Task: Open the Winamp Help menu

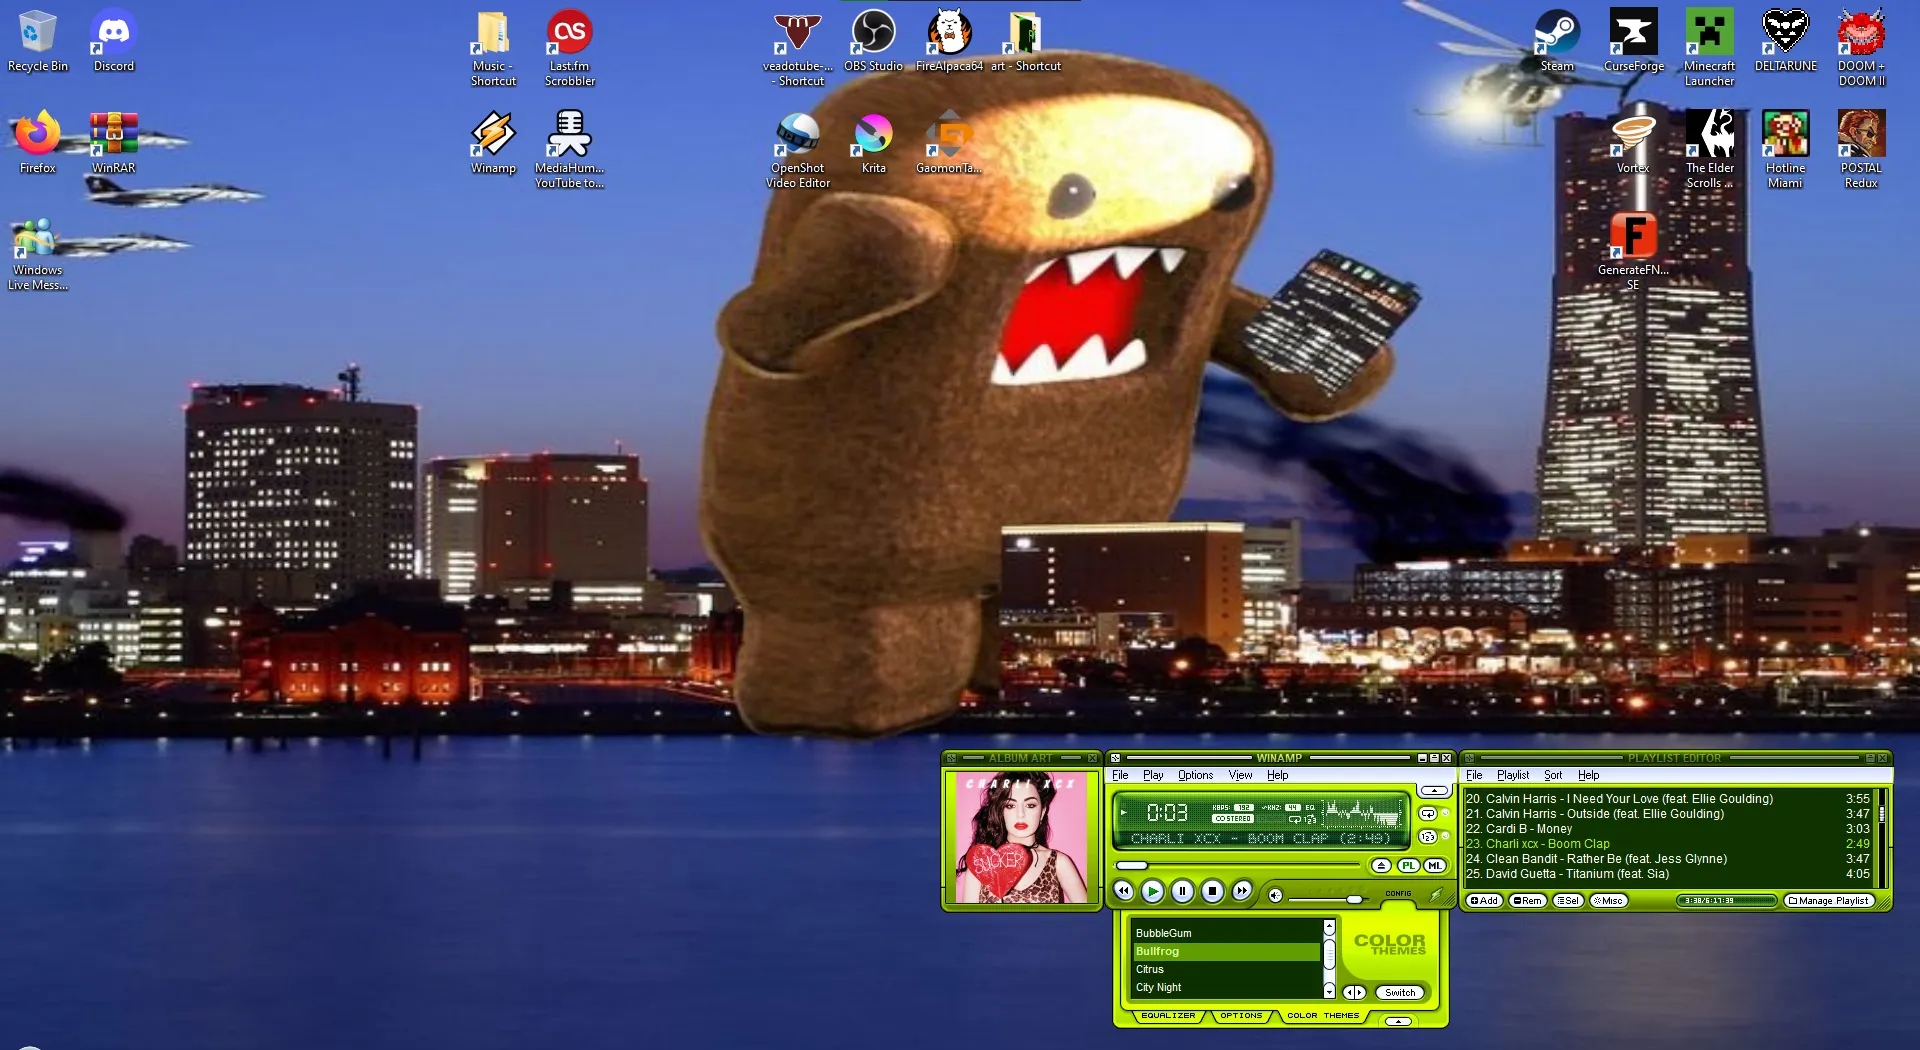Action: 1277,775
